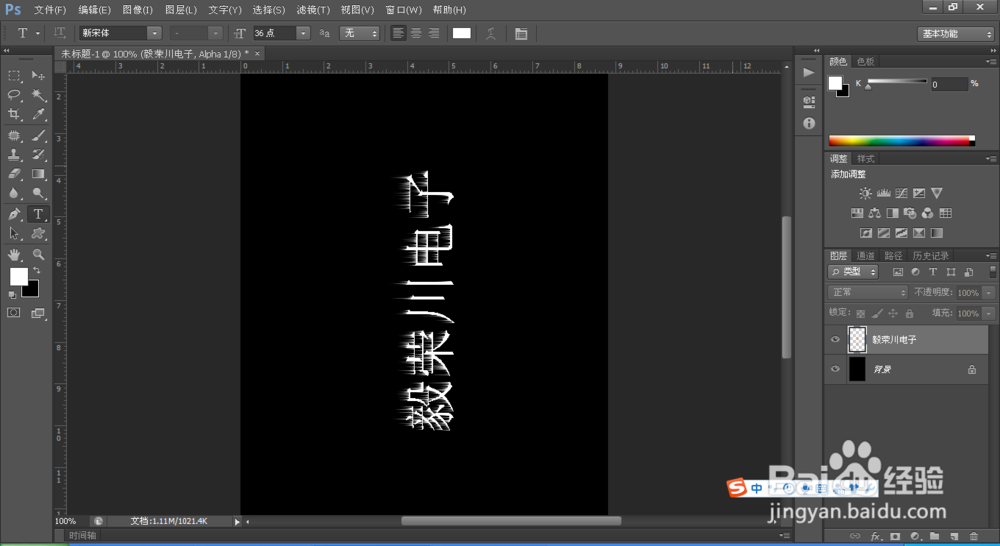Screen dimensions: 1000x546
Task: Open the font size dropdown 36 点
Action: coord(303,33)
